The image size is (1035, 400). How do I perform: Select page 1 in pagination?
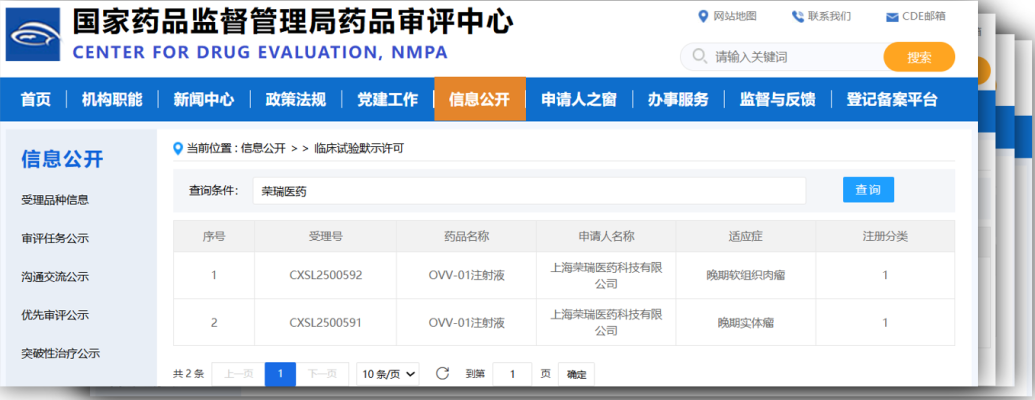coord(280,374)
